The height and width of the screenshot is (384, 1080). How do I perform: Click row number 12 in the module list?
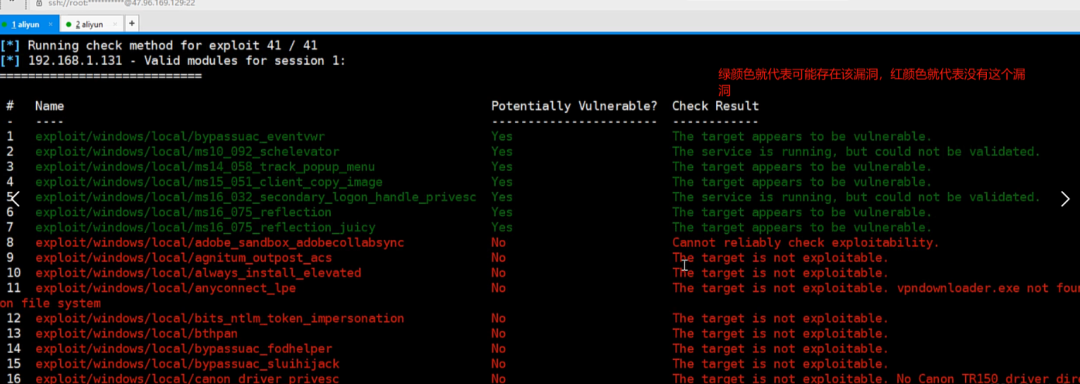[14, 318]
